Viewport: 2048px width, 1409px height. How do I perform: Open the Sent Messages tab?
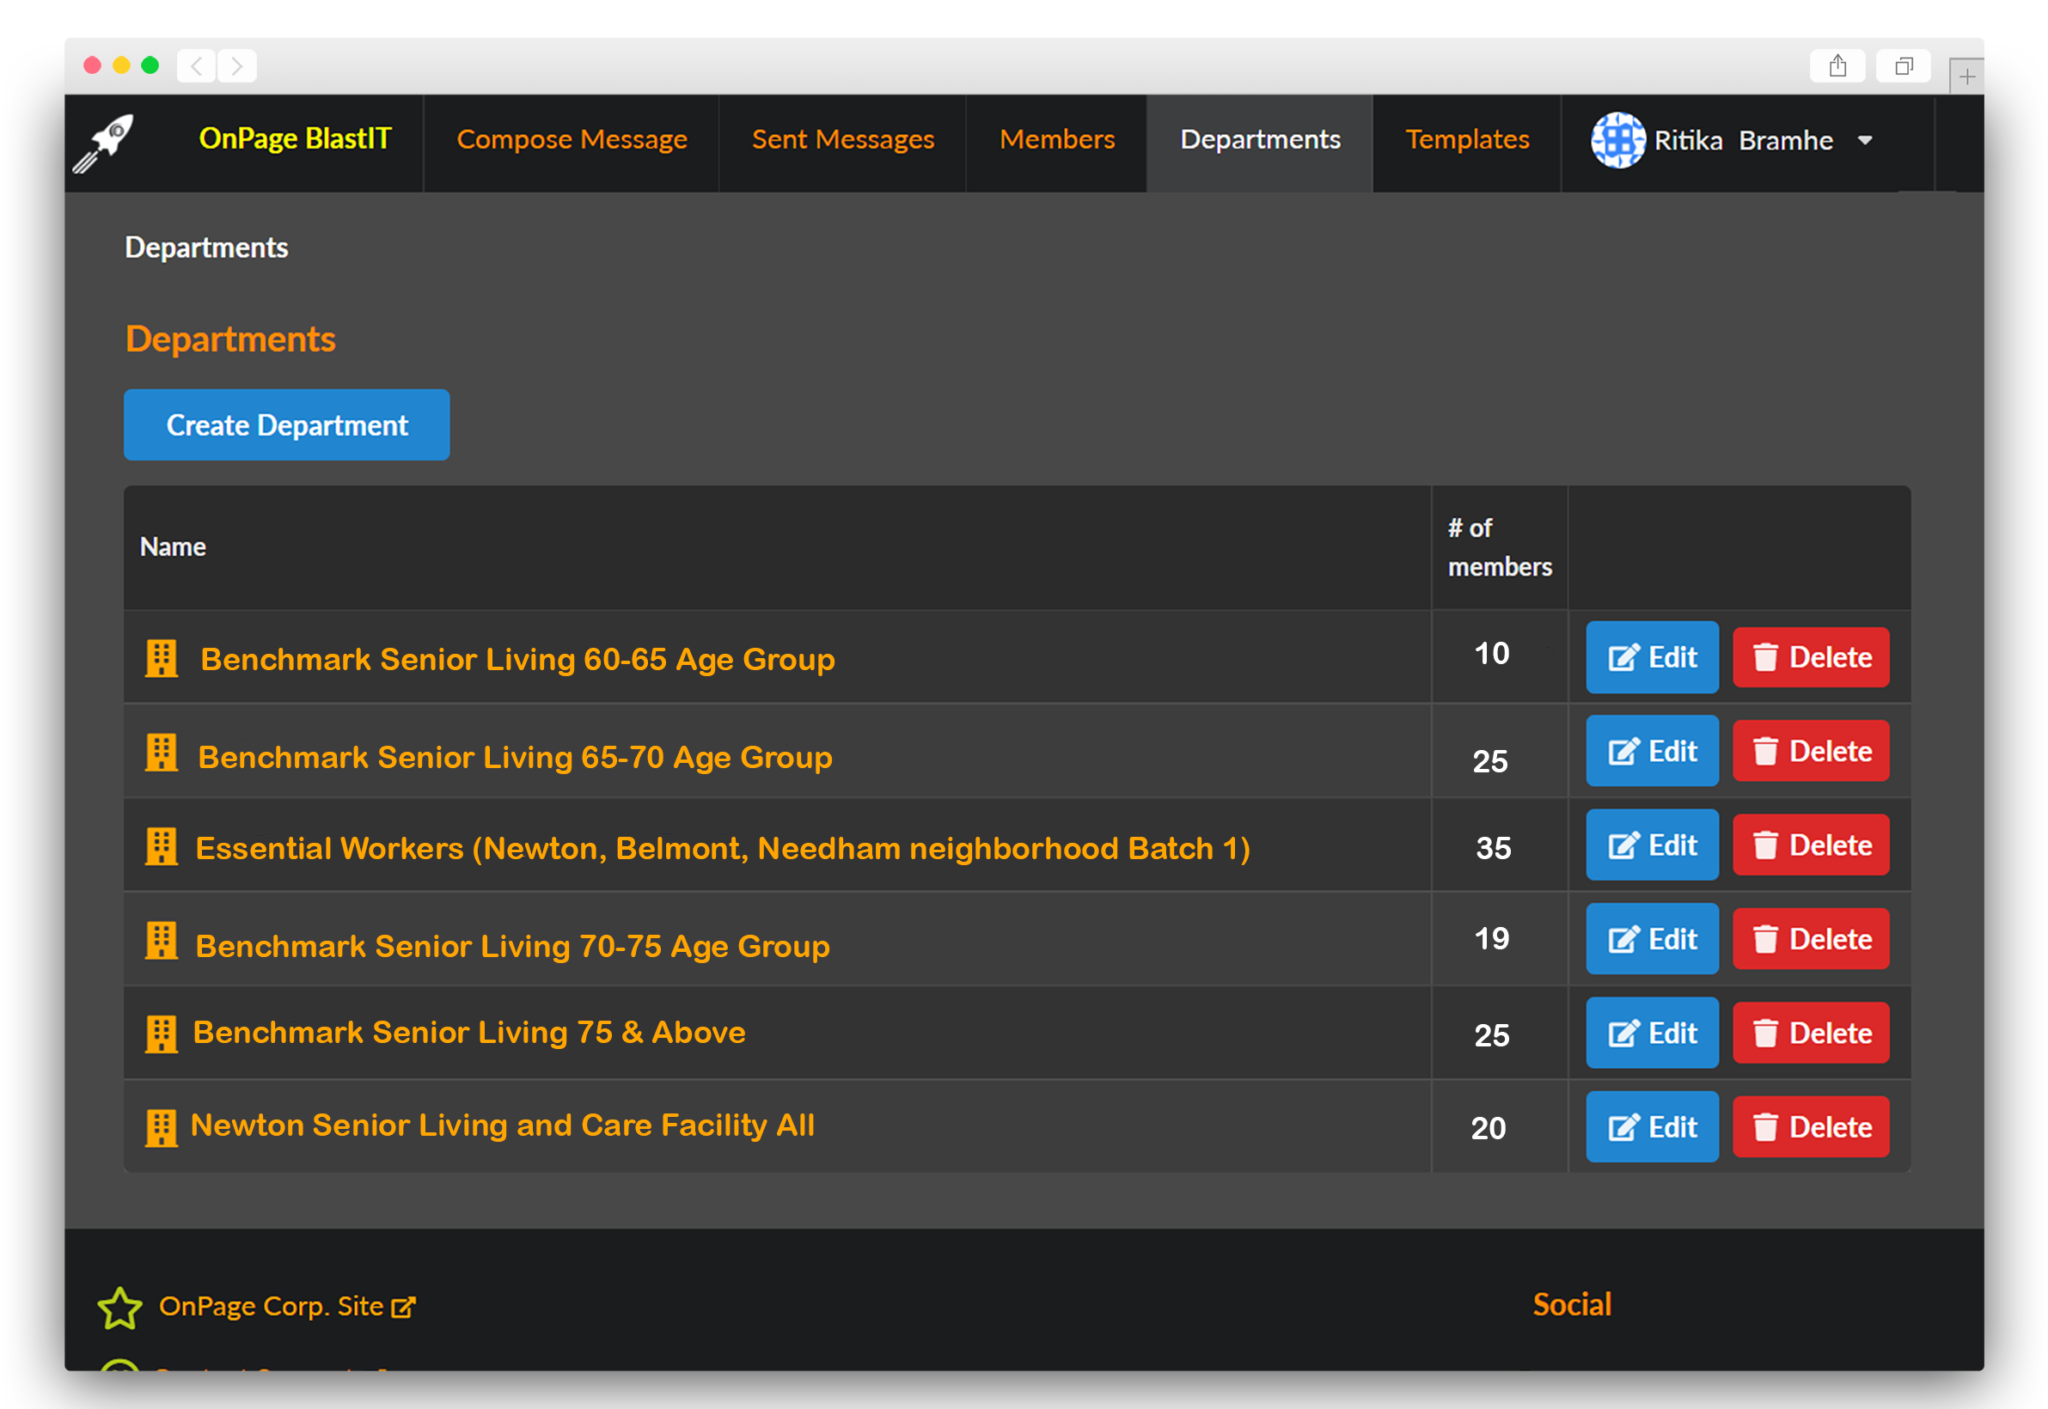(843, 140)
